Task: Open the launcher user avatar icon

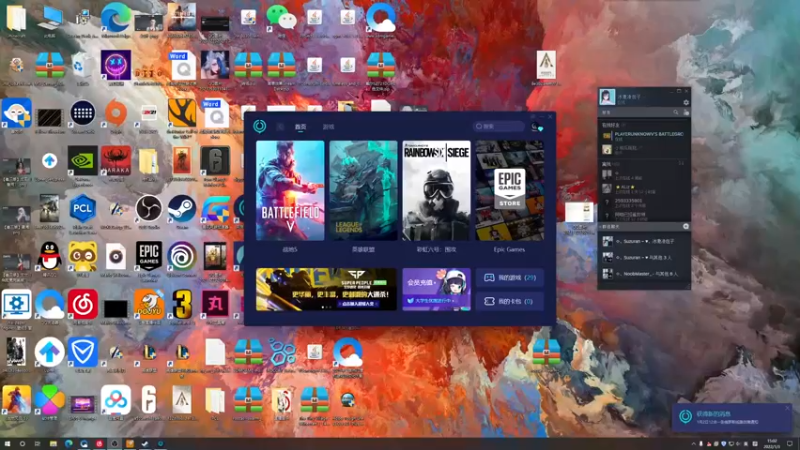Action: pos(536,127)
